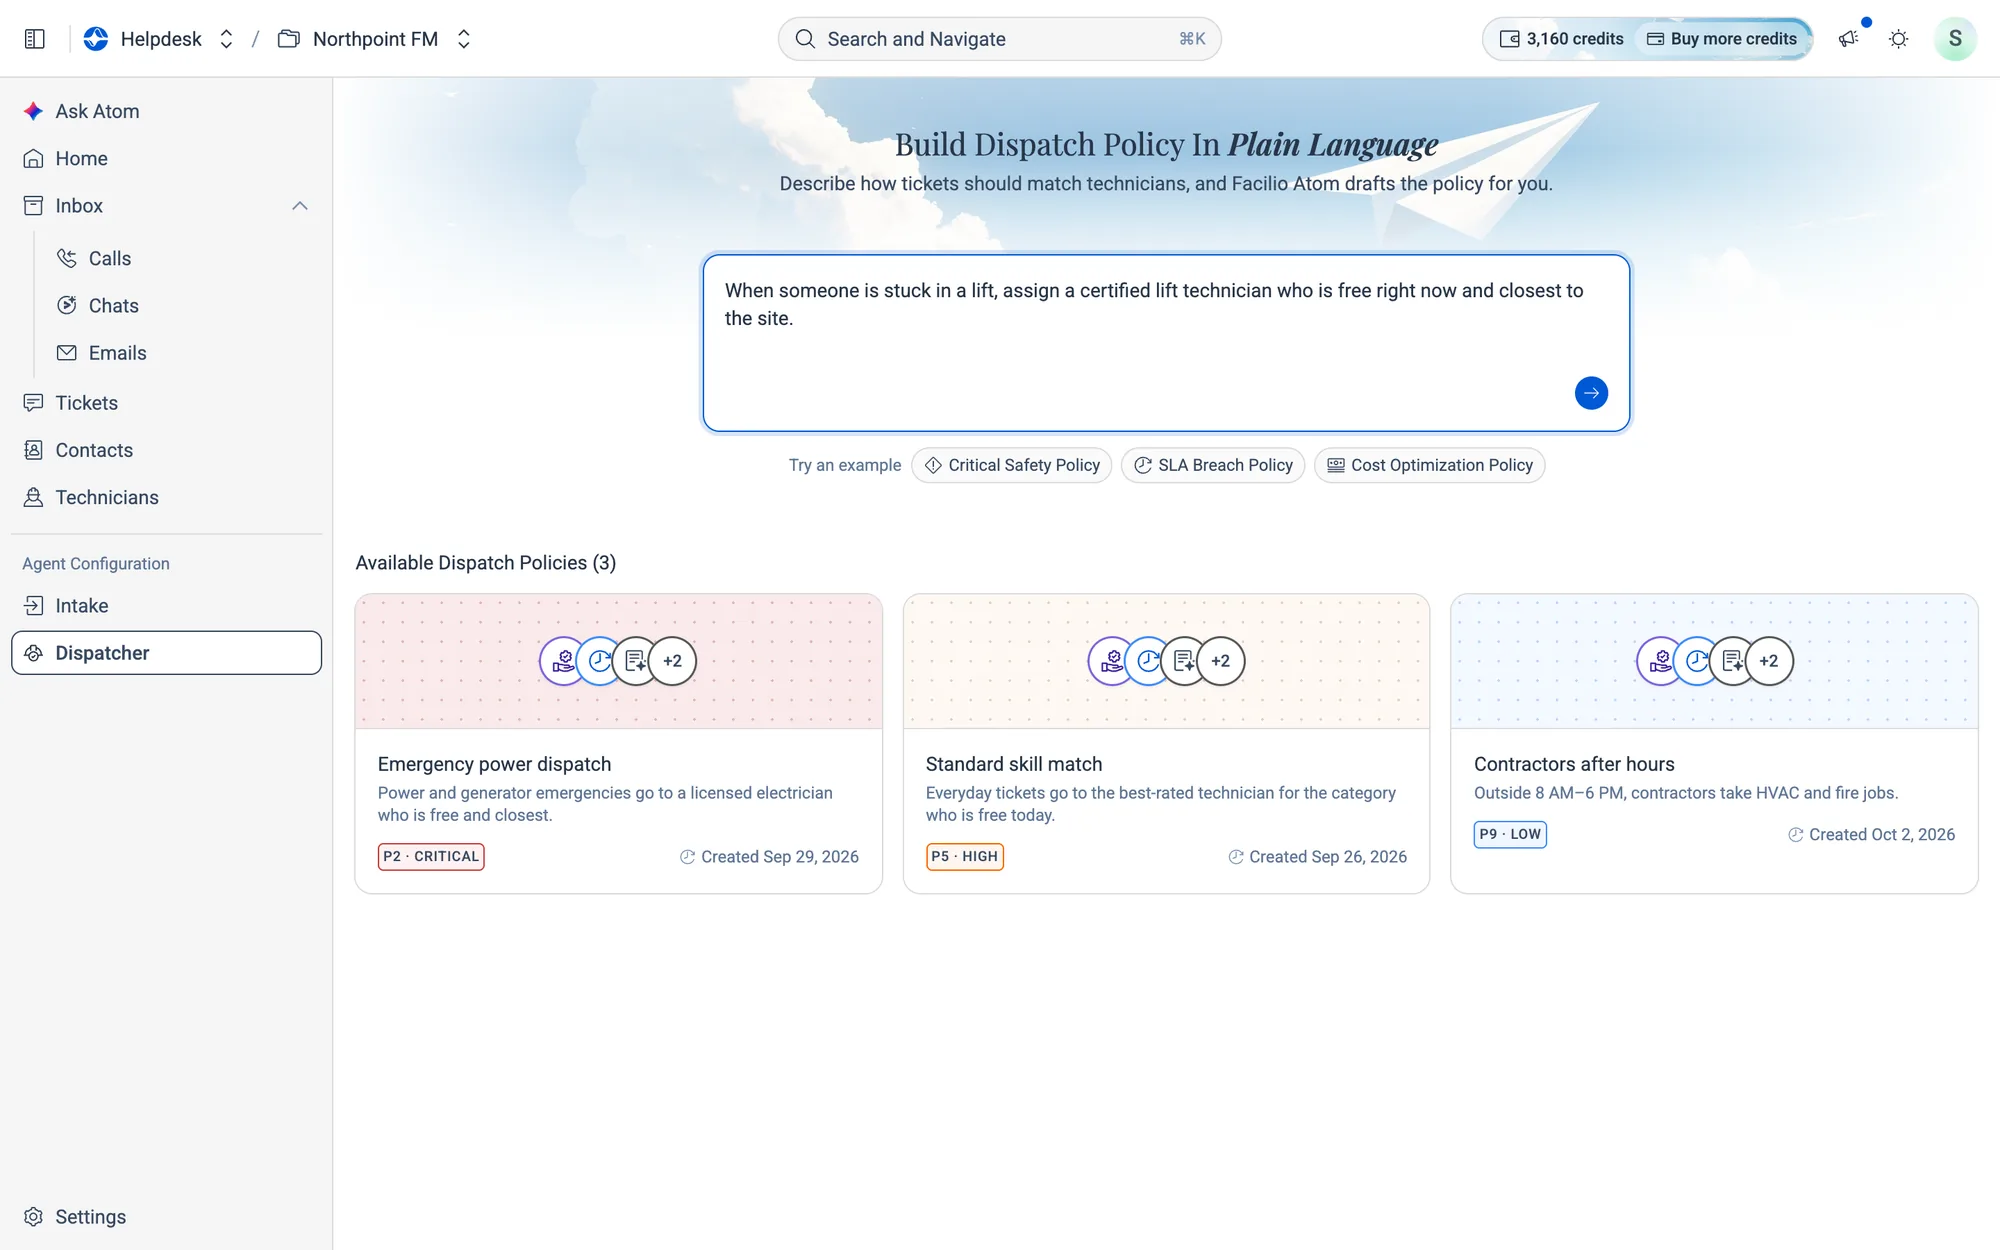Click document icon on Contractors after hours card
Image resolution: width=2000 pixels, height=1250 pixels.
[x=1733, y=661]
